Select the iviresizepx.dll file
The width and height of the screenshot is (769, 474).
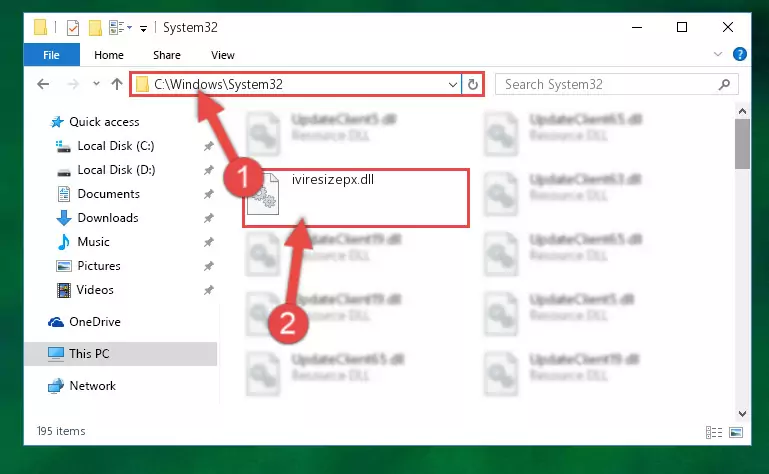356,198
